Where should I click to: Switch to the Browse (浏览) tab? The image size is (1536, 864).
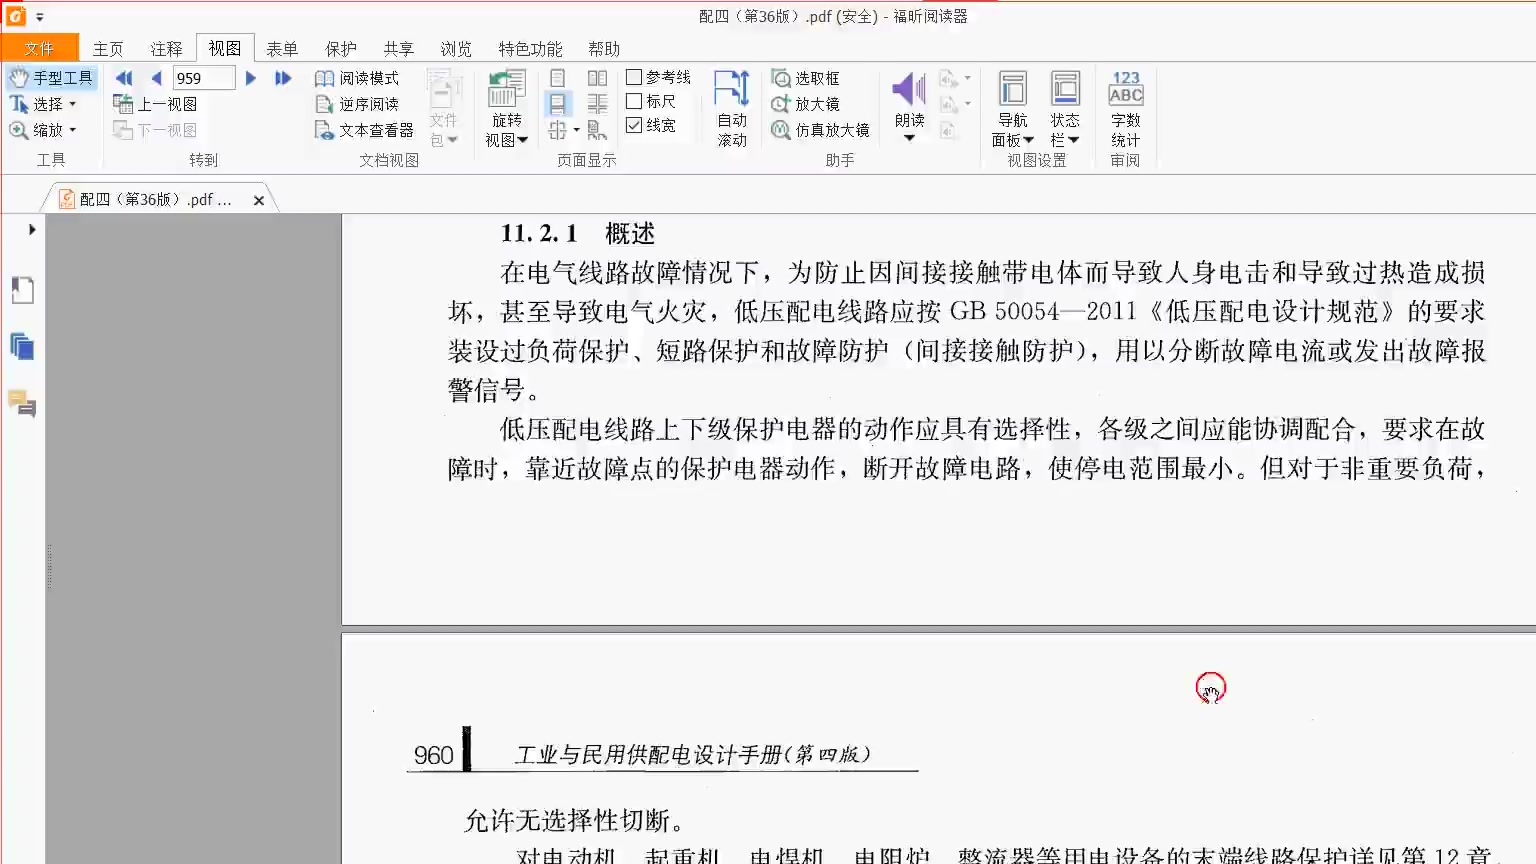456,49
